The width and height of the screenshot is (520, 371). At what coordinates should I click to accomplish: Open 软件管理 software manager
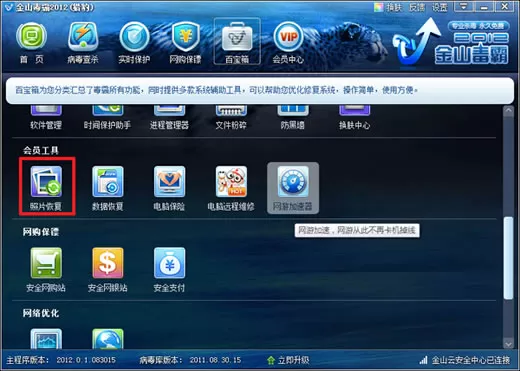click(46, 118)
